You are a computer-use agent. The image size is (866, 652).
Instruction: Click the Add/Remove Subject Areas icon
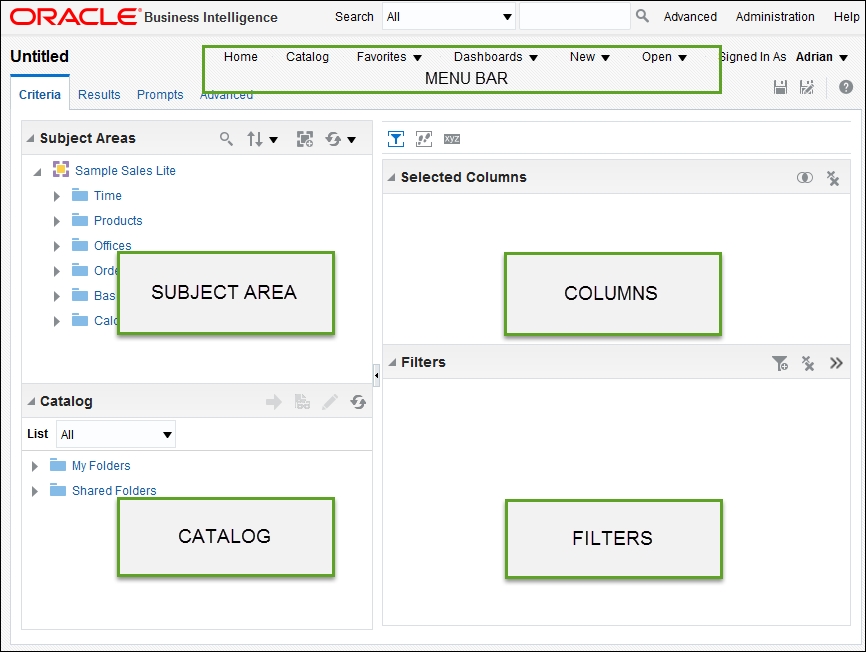coord(305,139)
